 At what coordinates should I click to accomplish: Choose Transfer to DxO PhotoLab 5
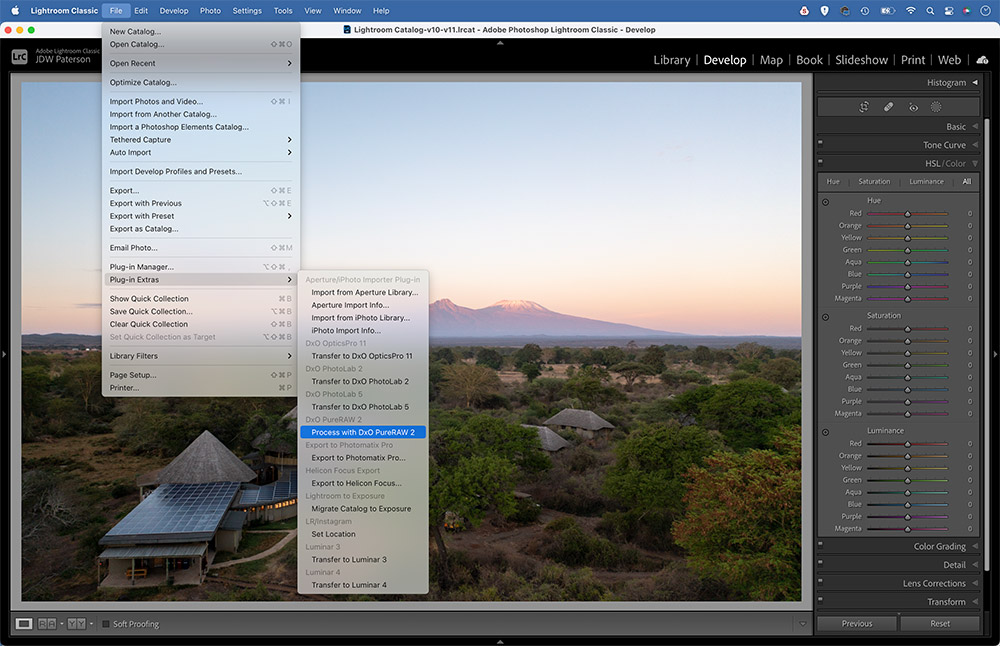pos(363,407)
